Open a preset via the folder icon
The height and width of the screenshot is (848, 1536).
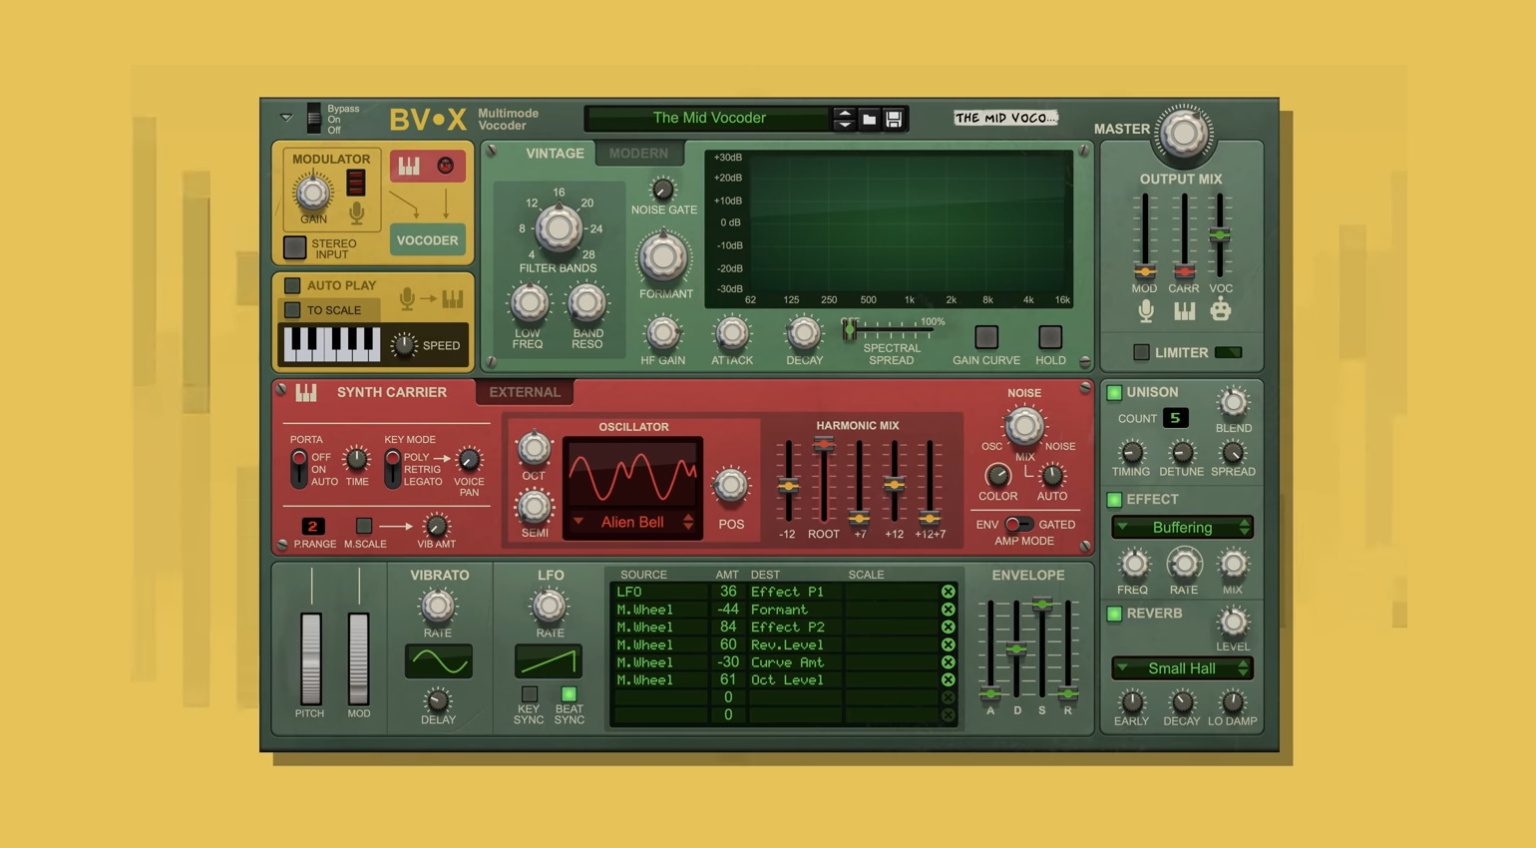click(867, 118)
